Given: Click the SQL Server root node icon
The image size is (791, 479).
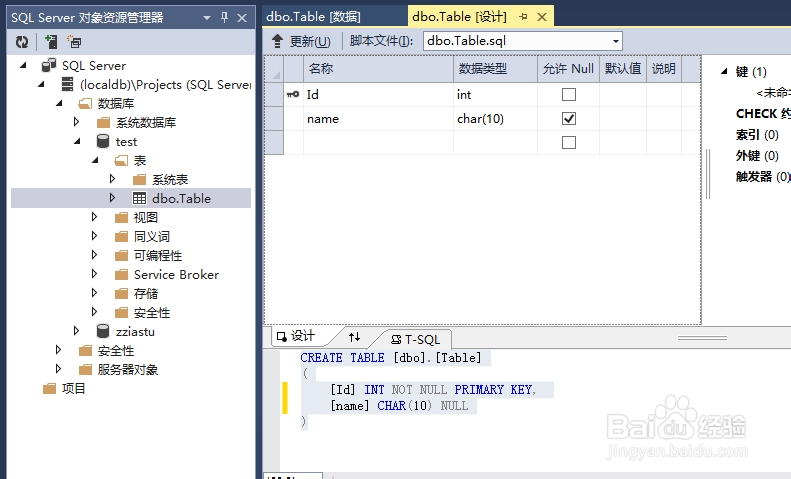Looking at the screenshot, I should coord(49,66).
